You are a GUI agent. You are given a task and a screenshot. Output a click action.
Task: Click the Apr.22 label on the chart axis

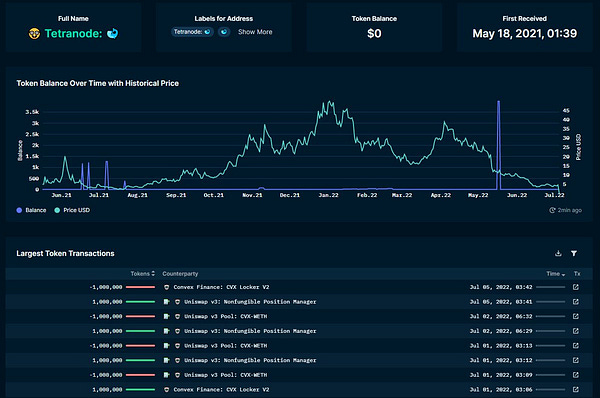click(x=441, y=195)
